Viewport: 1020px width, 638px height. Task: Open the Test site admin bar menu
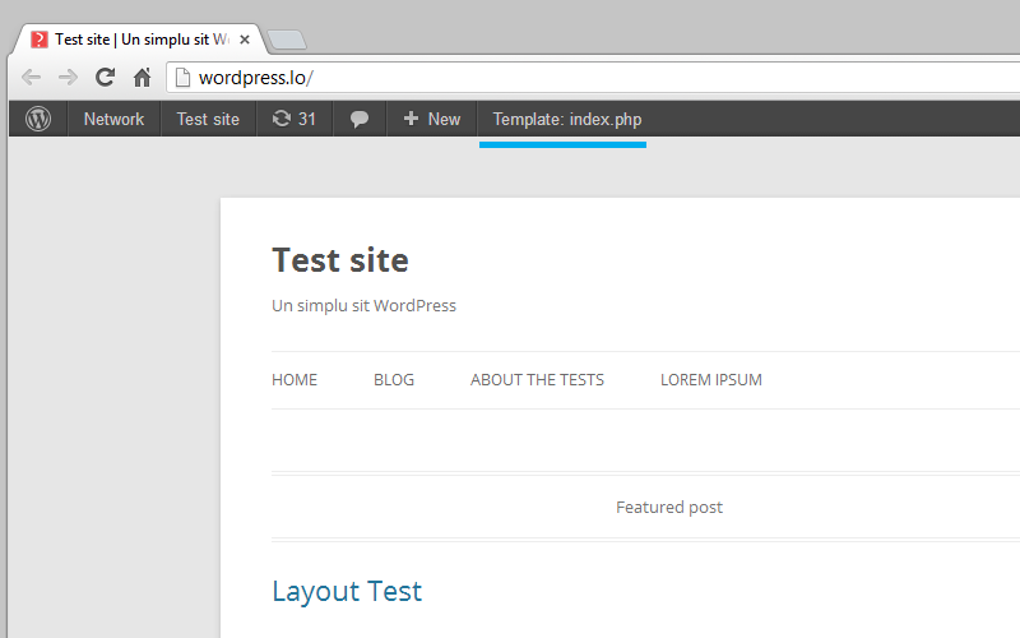pyautogui.click(x=207, y=119)
